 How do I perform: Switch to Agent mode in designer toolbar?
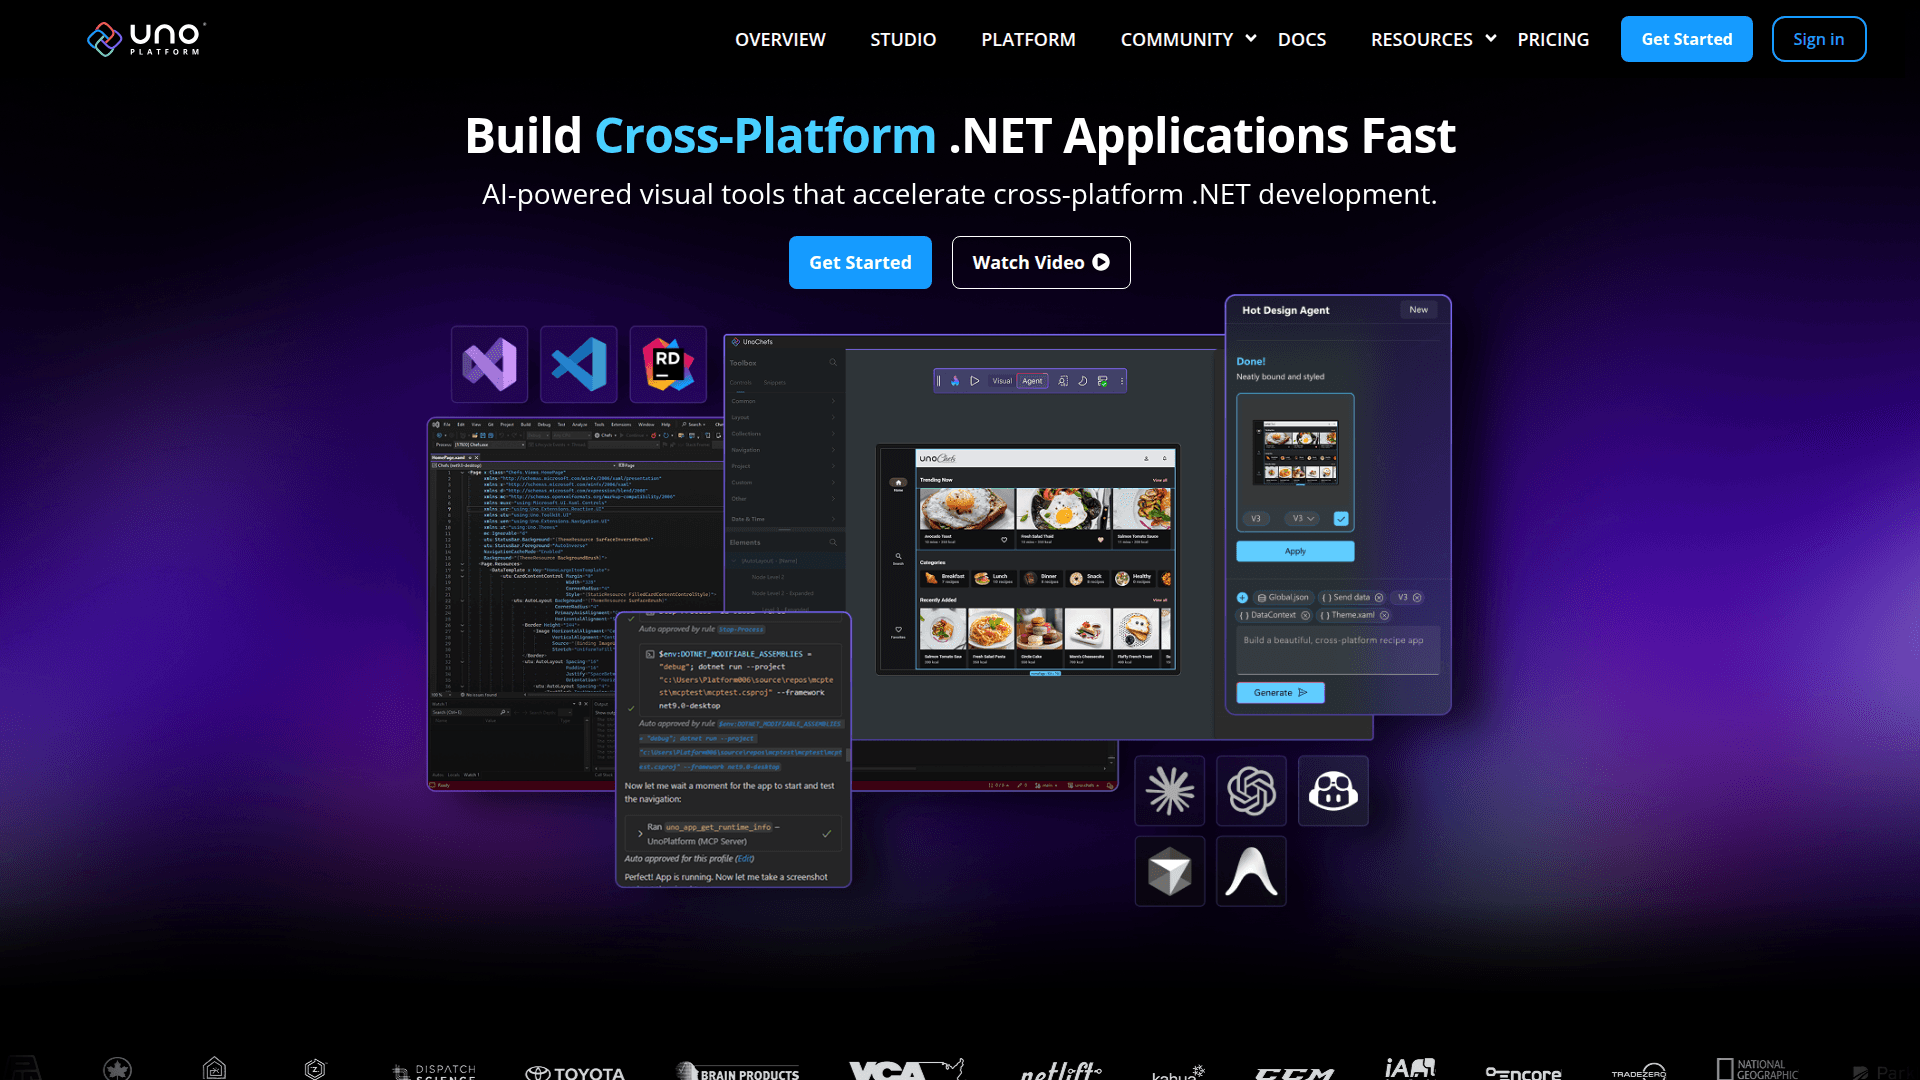coord(1032,381)
